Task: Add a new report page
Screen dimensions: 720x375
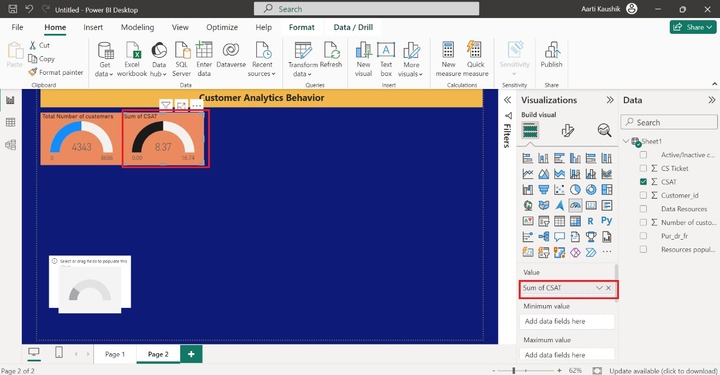Action: 191,354
